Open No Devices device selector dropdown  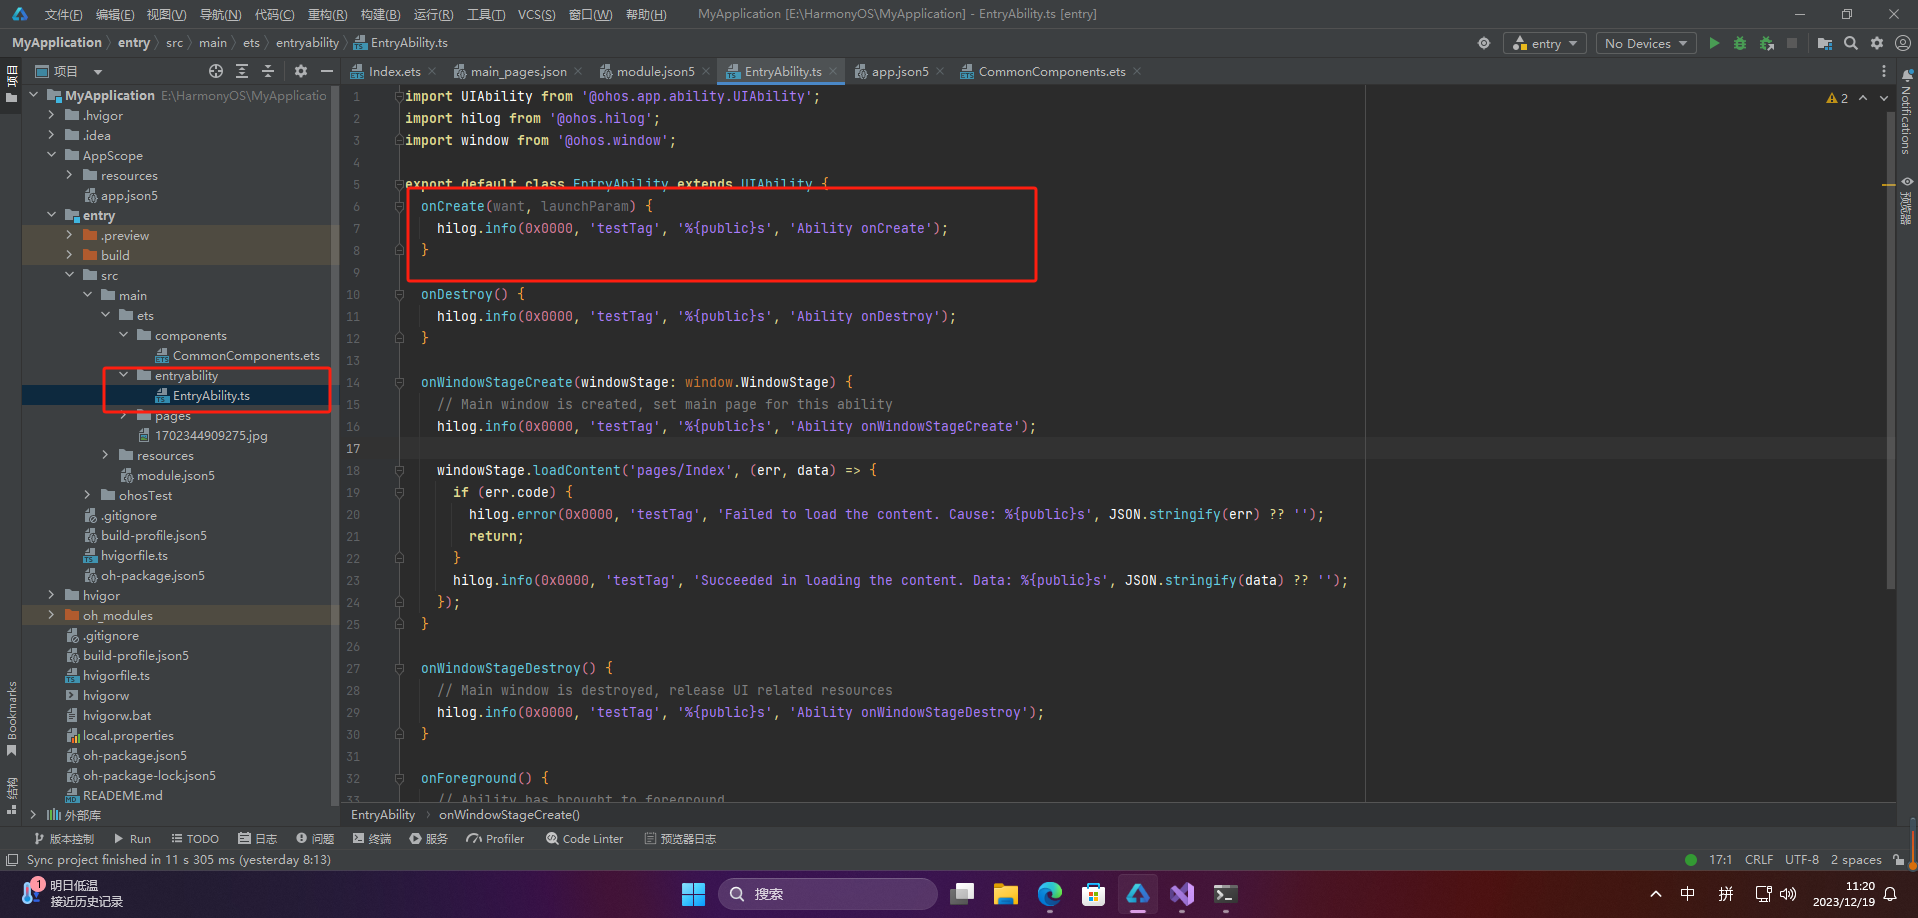pyautogui.click(x=1645, y=43)
